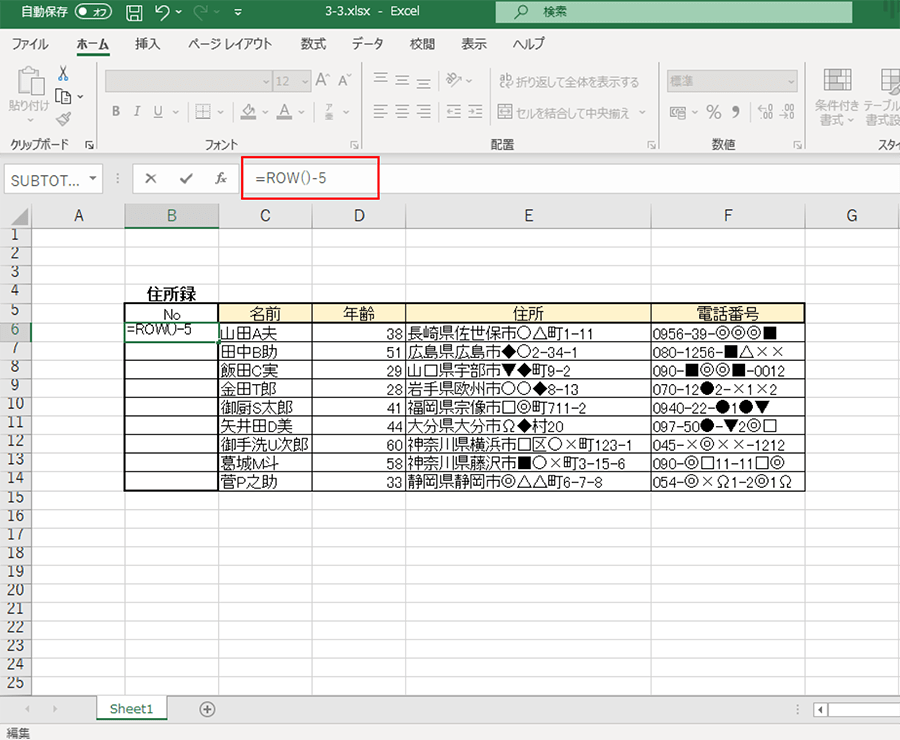The width and height of the screenshot is (900, 740).
Task: Toggle Italic formatting button
Action: click(x=137, y=111)
